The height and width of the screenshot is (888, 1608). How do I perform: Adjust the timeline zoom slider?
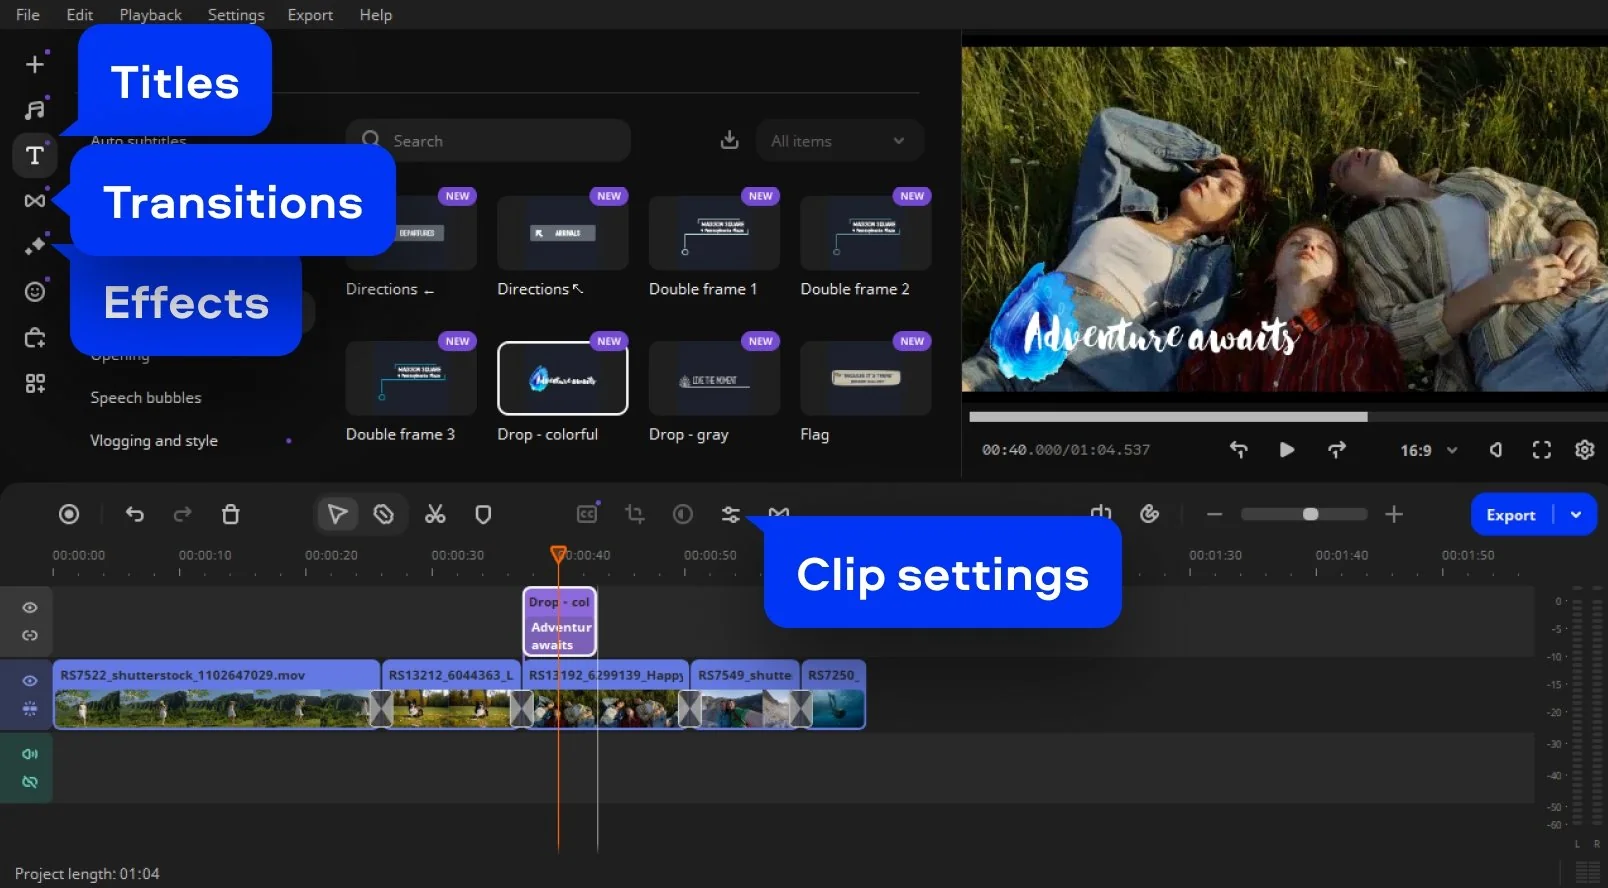pos(1310,514)
